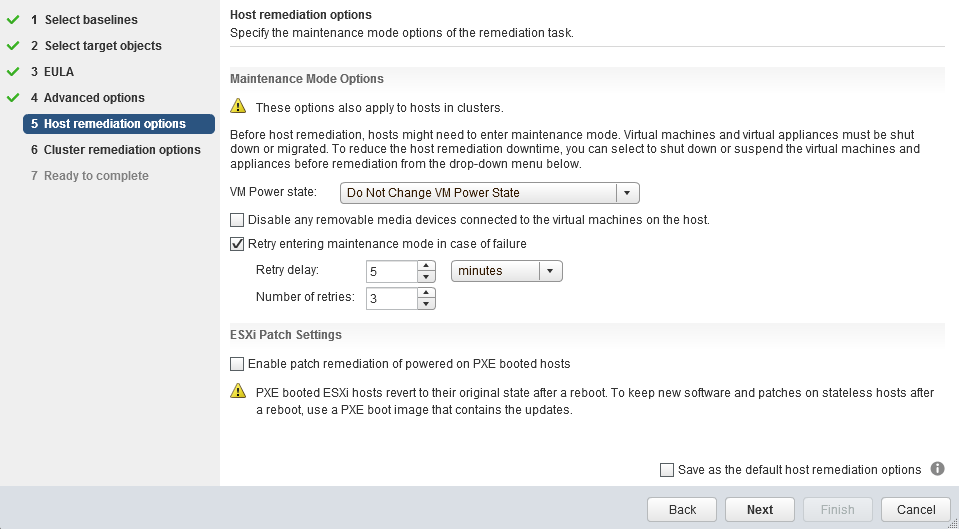Check Save as the default host remediation options
Screen dimensions: 959x529
coord(667,470)
